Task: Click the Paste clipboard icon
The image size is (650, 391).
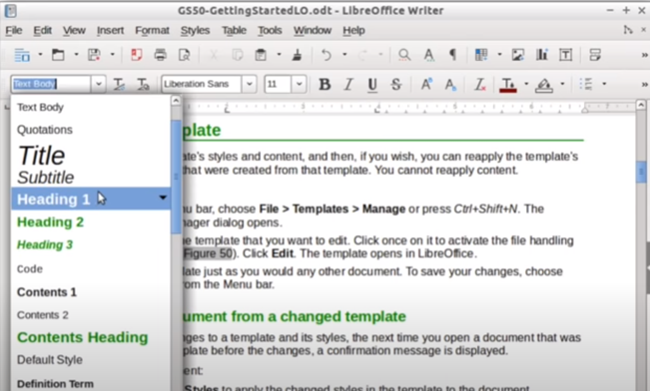Action: pyautogui.click(x=261, y=55)
